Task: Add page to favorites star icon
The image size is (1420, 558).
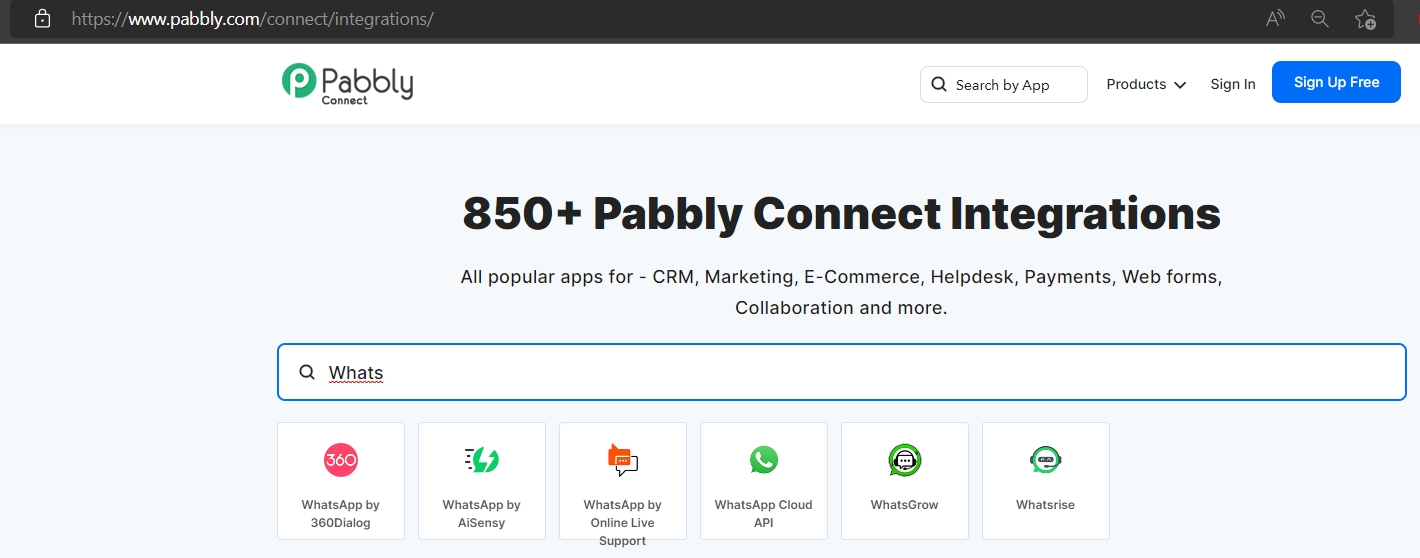Action: click(1365, 19)
